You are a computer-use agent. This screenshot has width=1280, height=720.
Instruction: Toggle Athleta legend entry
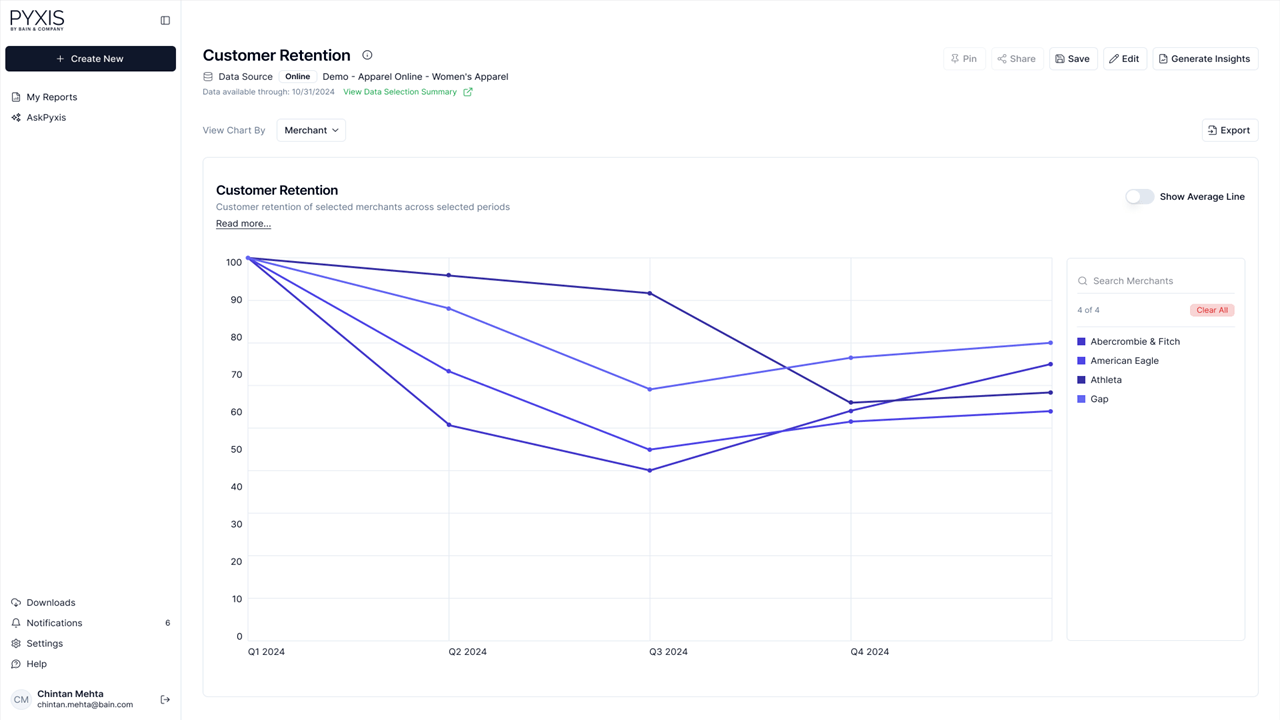click(x=1099, y=380)
